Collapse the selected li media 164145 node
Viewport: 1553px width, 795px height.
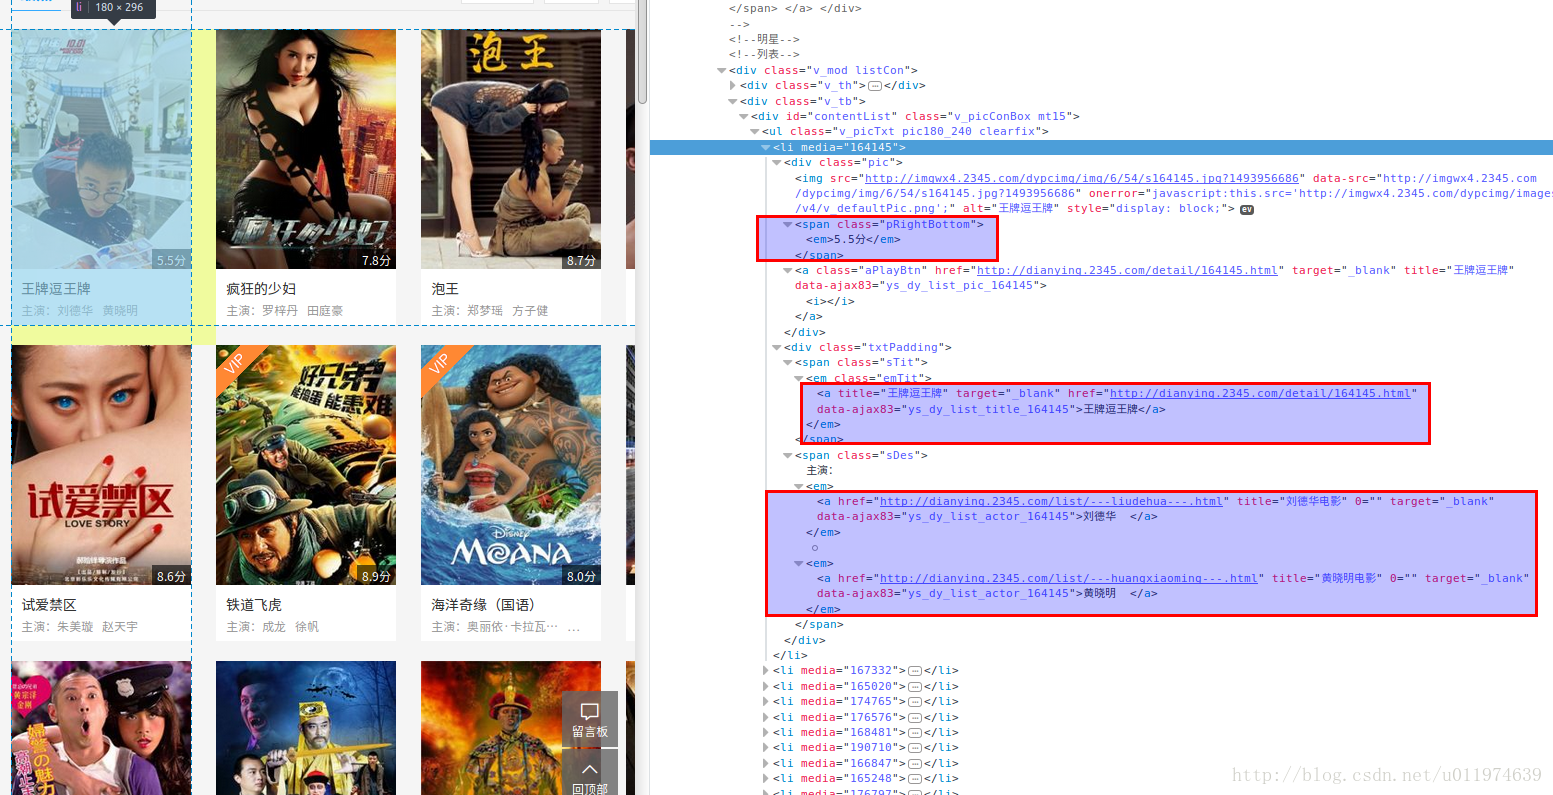click(x=766, y=148)
